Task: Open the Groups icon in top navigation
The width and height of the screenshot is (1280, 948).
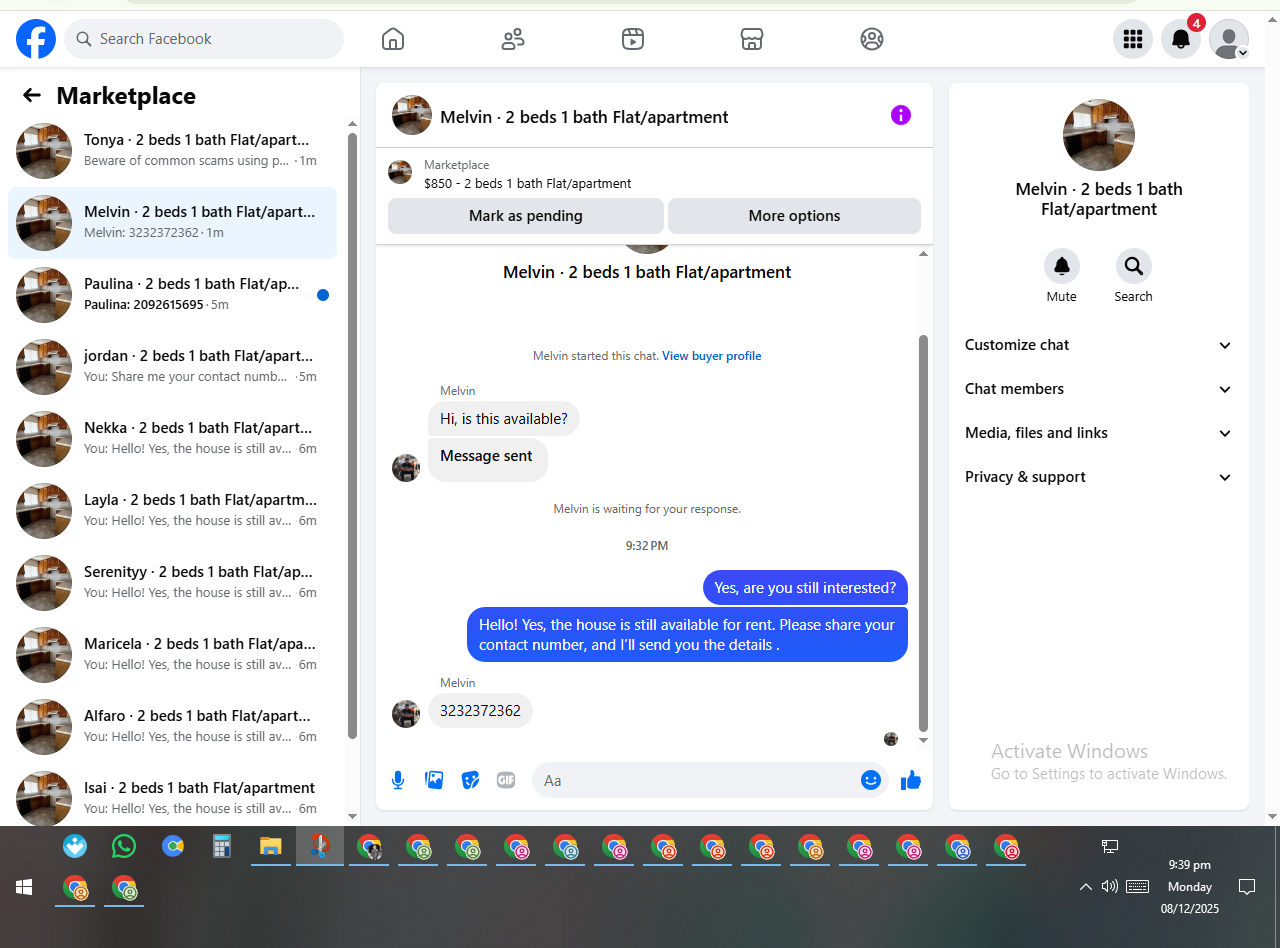Action: [x=872, y=39]
